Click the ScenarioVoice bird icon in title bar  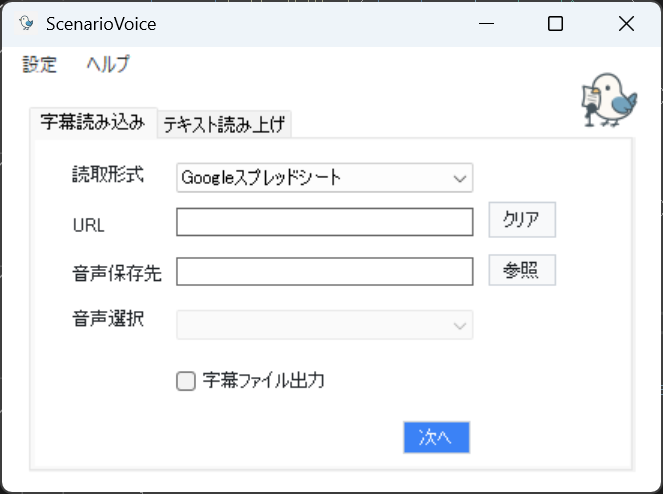(x=26, y=23)
